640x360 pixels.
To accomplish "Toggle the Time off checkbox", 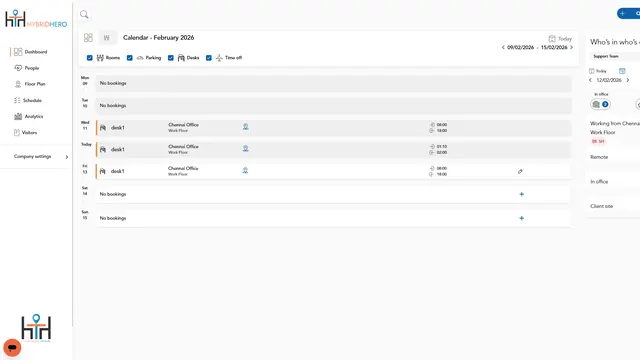I will (209, 58).
